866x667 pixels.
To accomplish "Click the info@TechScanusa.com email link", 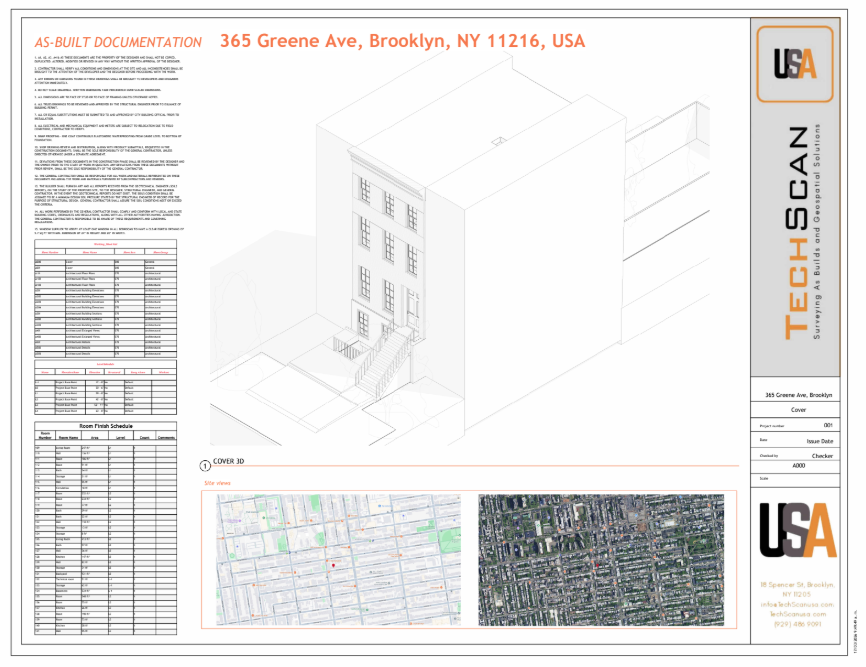I will [x=797, y=604].
